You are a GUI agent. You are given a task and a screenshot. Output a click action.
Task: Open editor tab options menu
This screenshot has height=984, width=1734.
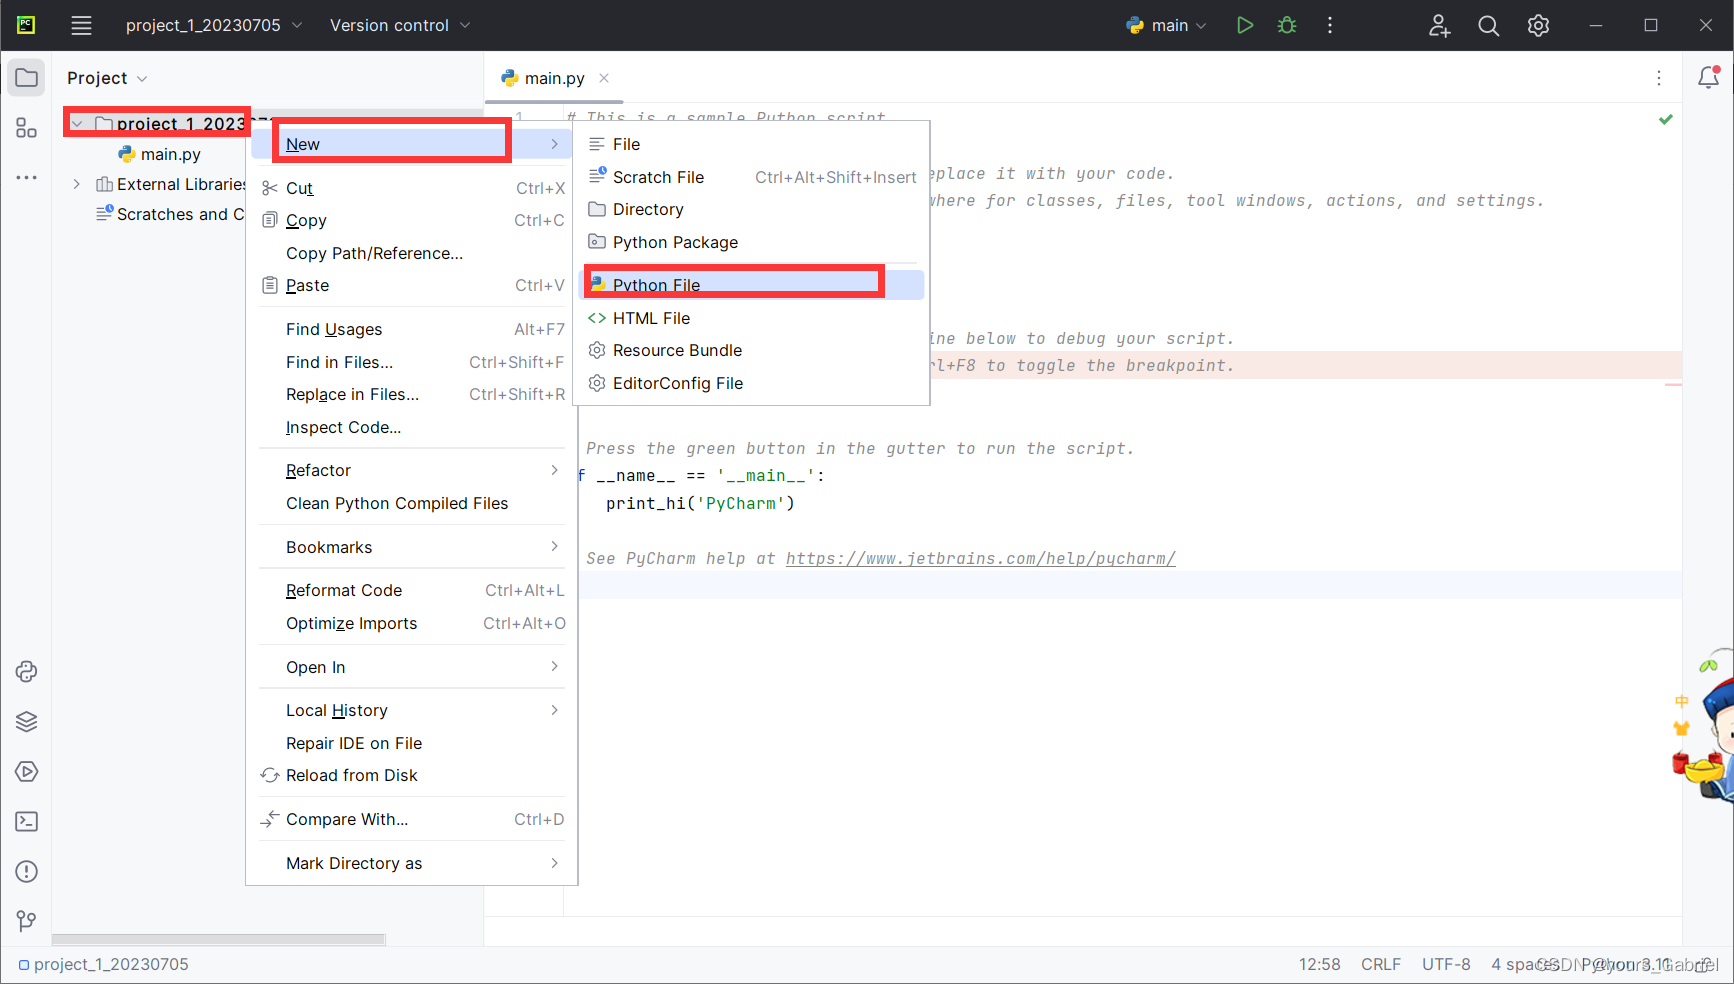(x=1659, y=78)
